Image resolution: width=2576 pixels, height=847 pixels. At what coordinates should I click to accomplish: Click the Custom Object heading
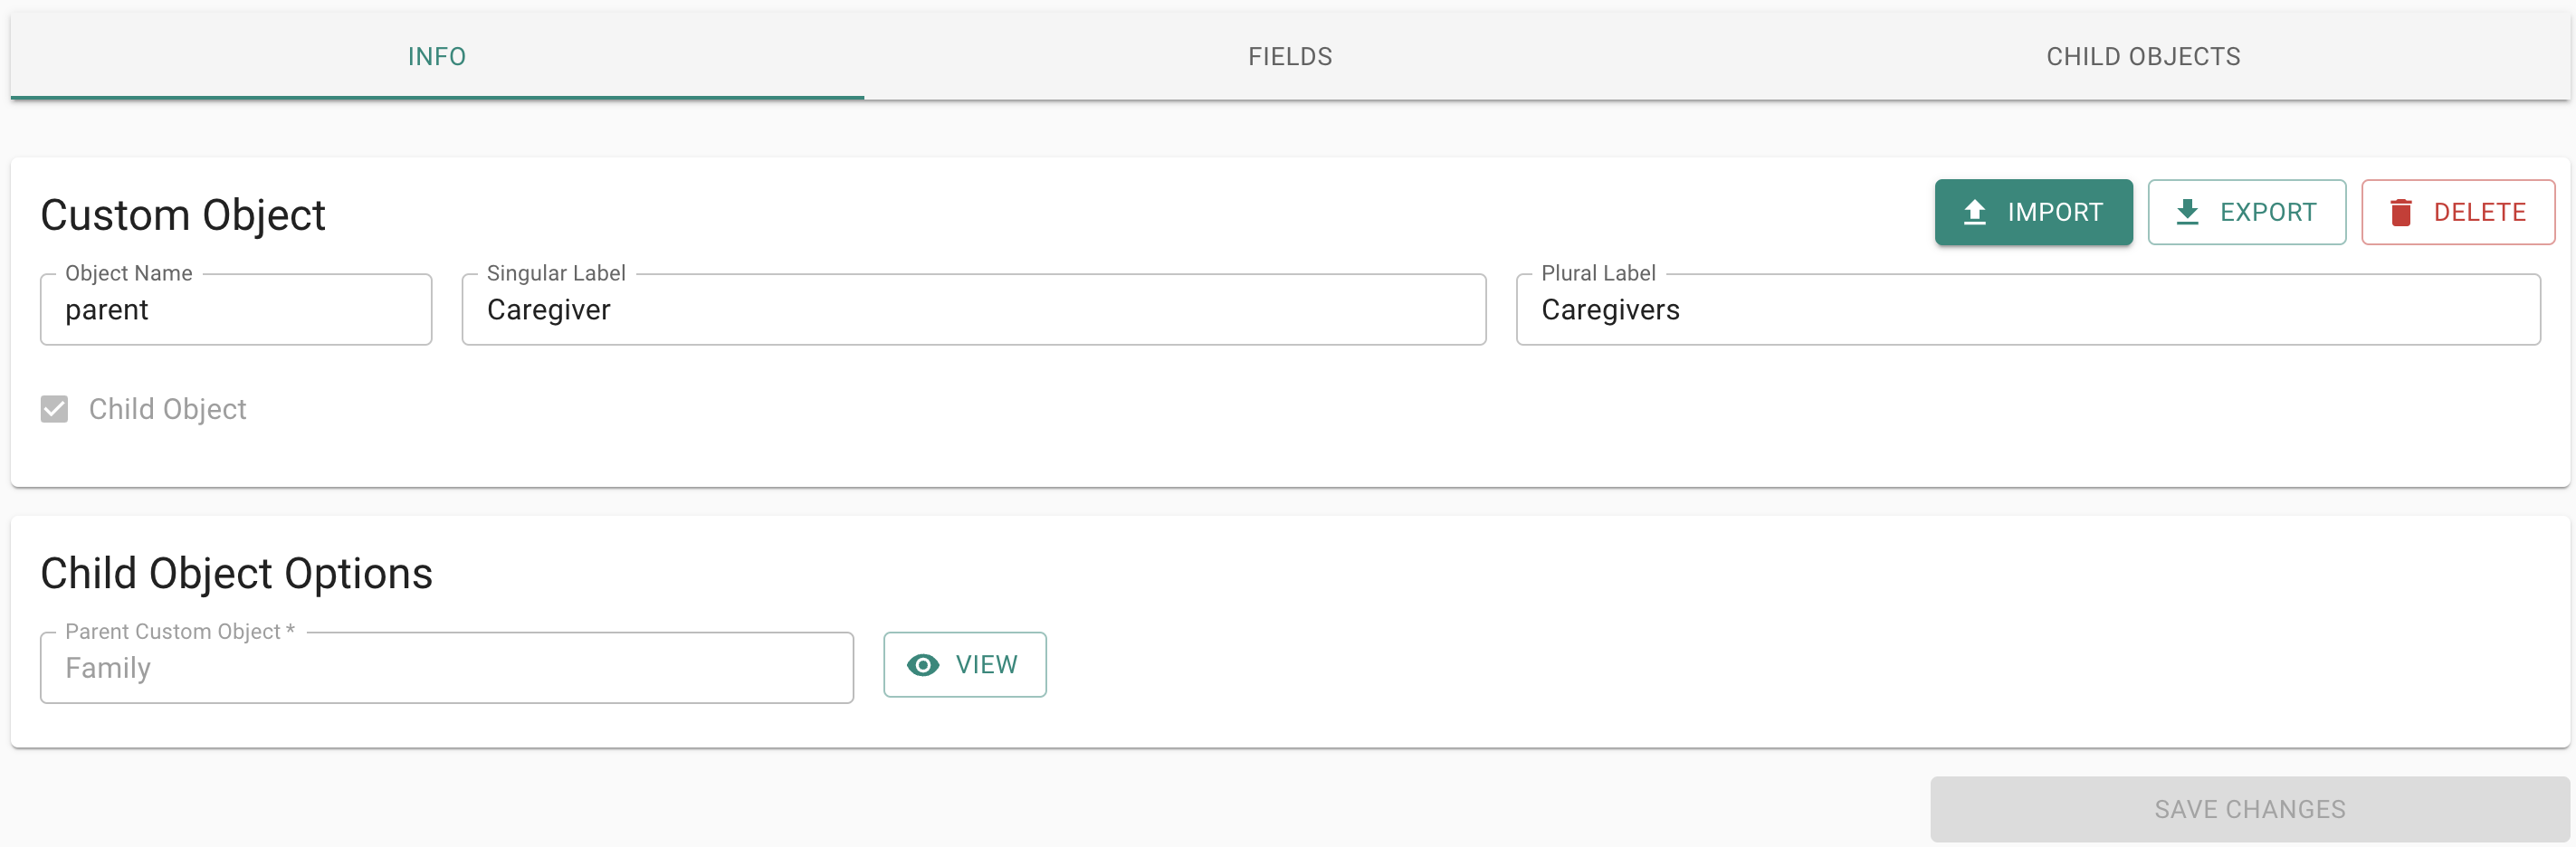[x=183, y=215]
